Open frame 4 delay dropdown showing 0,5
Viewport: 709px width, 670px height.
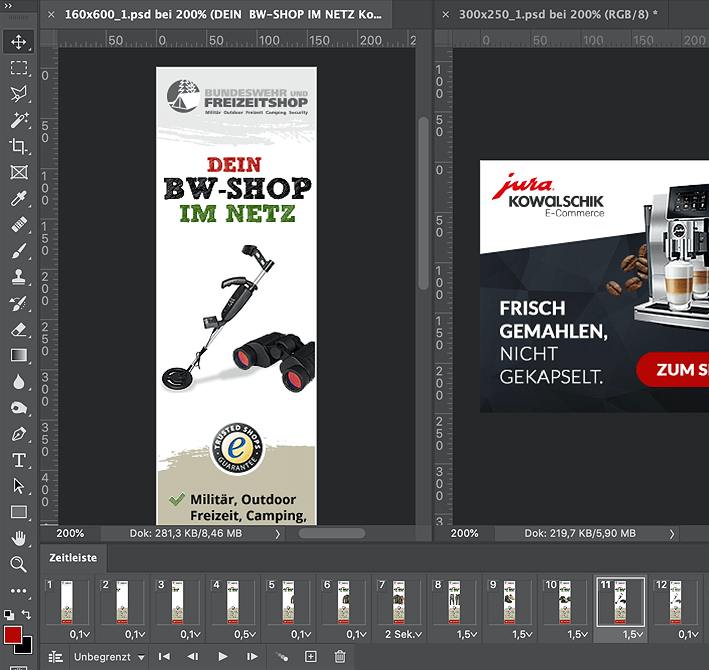coord(245,635)
